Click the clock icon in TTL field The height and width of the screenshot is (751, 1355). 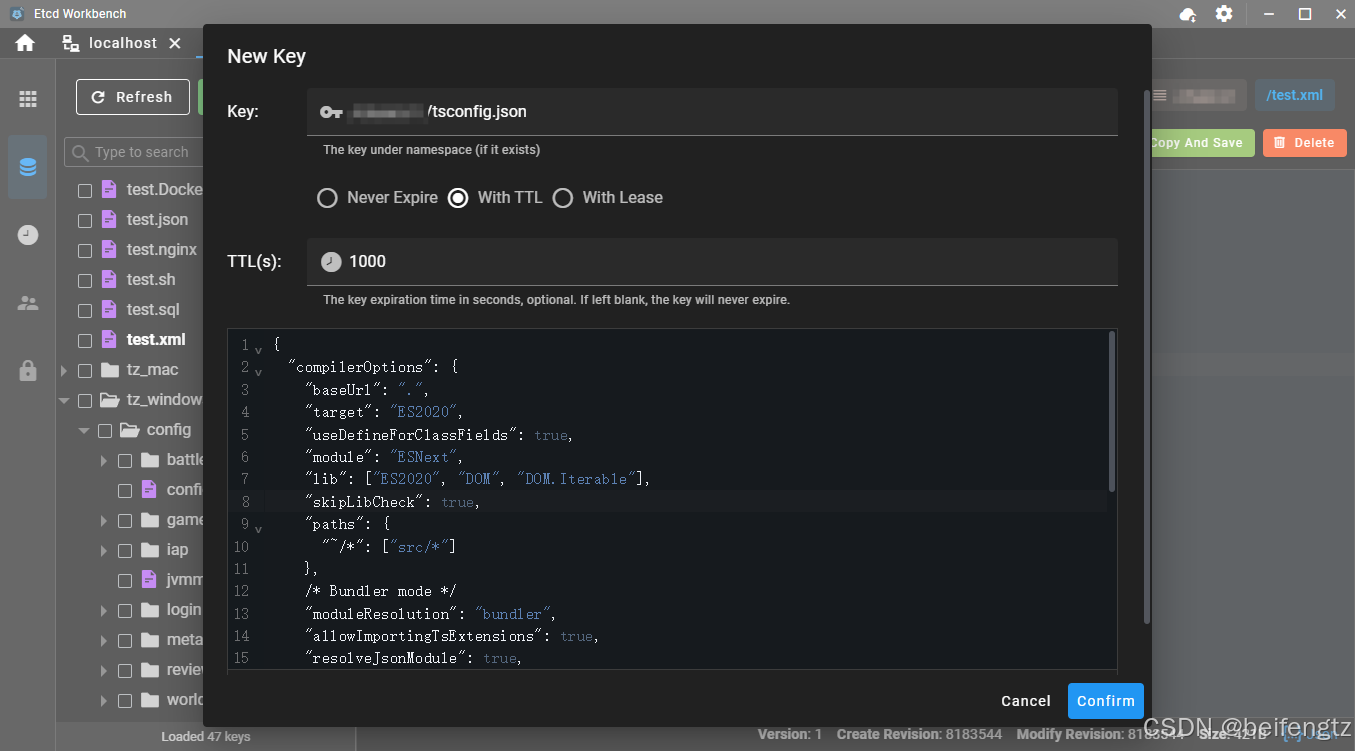(331, 262)
